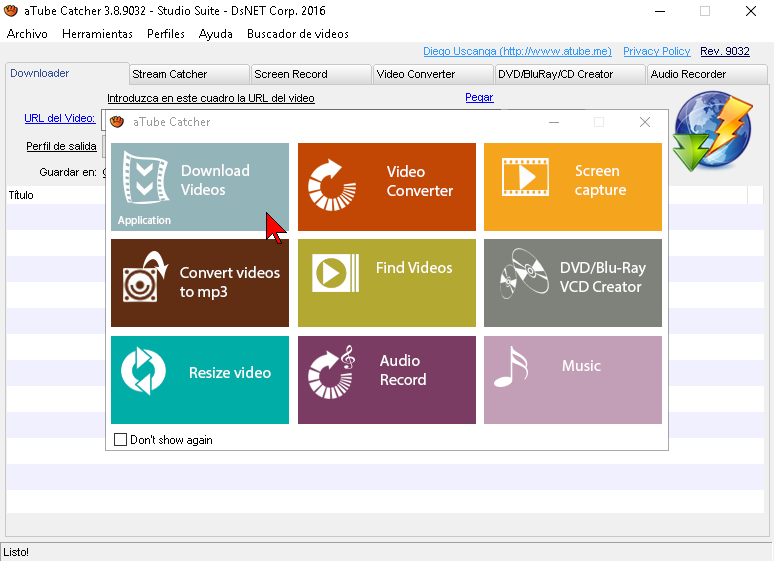Viewport: 774px width, 562px height.
Task: Minimize the main aTube Catcher window
Action: tap(660, 11)
